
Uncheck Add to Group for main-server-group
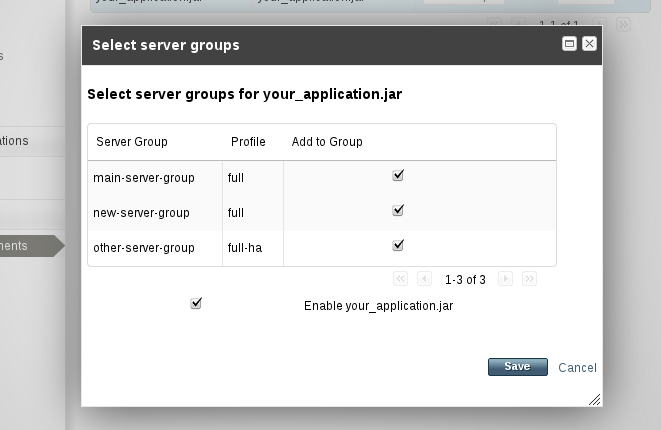pos(398,175)
